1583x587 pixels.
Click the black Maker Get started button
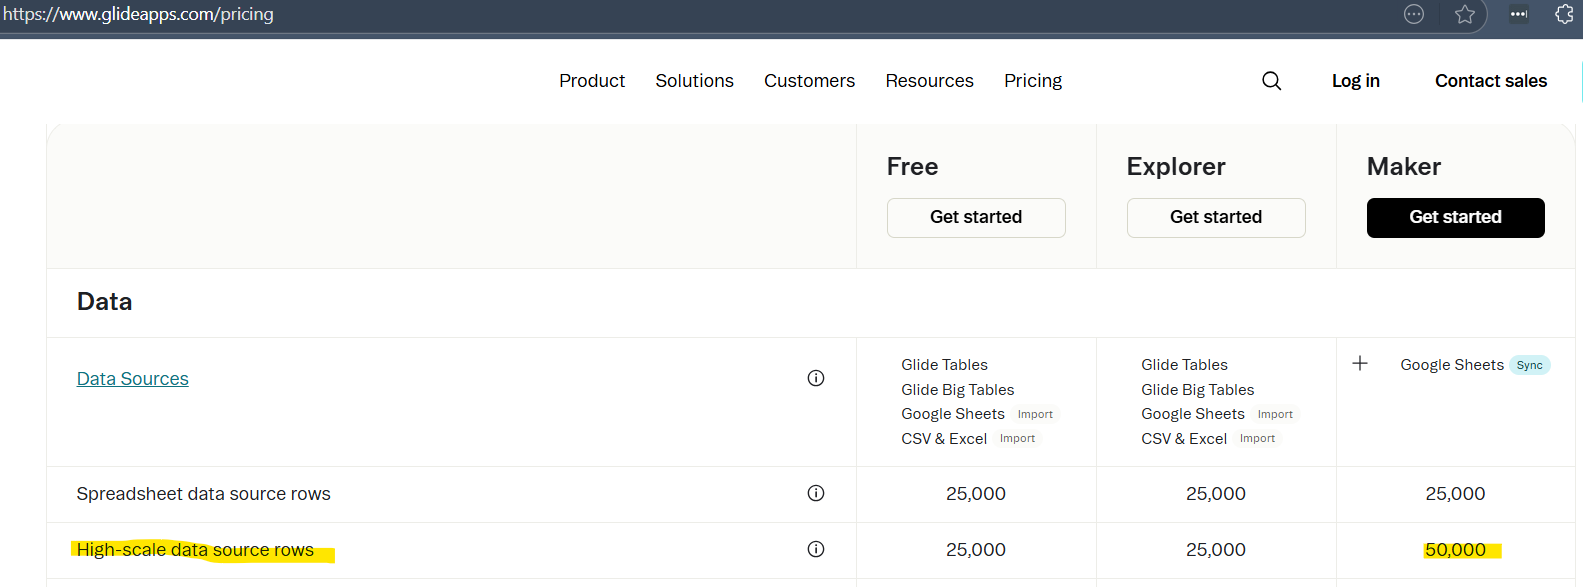point(1455,218)
